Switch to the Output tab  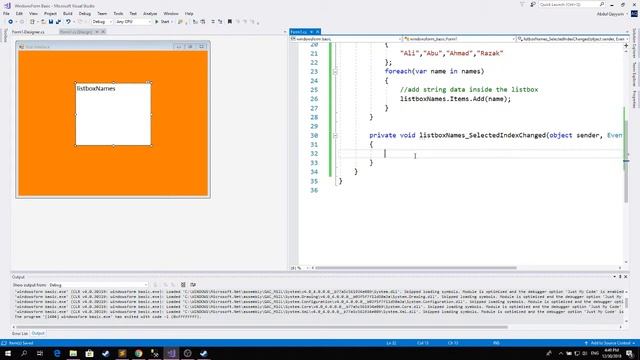(38, 333)
